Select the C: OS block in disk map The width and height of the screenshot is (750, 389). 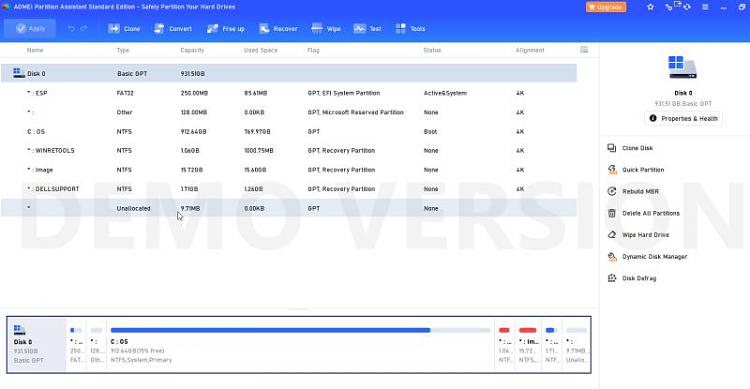click(x=300, y=345)
